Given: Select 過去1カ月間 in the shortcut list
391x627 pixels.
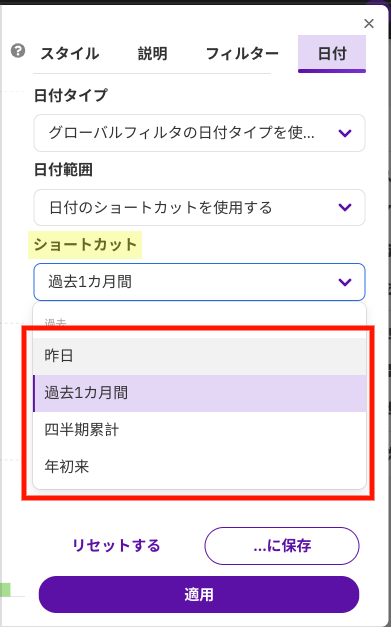Looking at the screenshot, I should pyautogui.click(x=199, y=393).
